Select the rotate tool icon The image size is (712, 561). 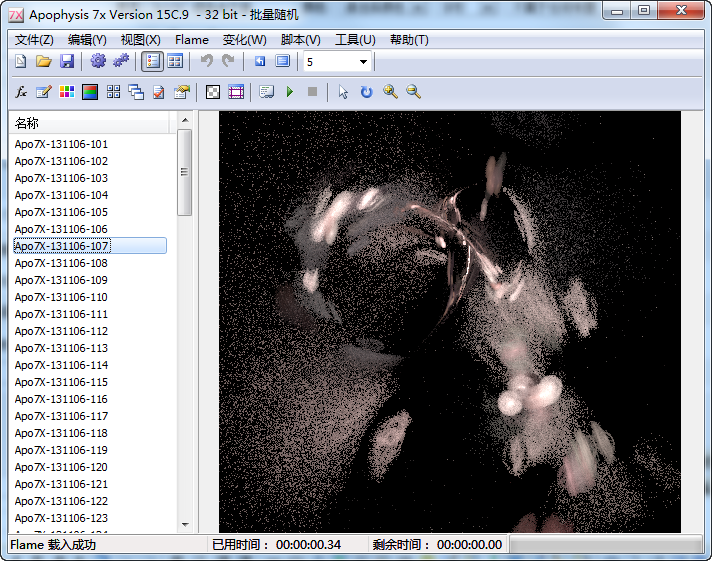point(366,92)
